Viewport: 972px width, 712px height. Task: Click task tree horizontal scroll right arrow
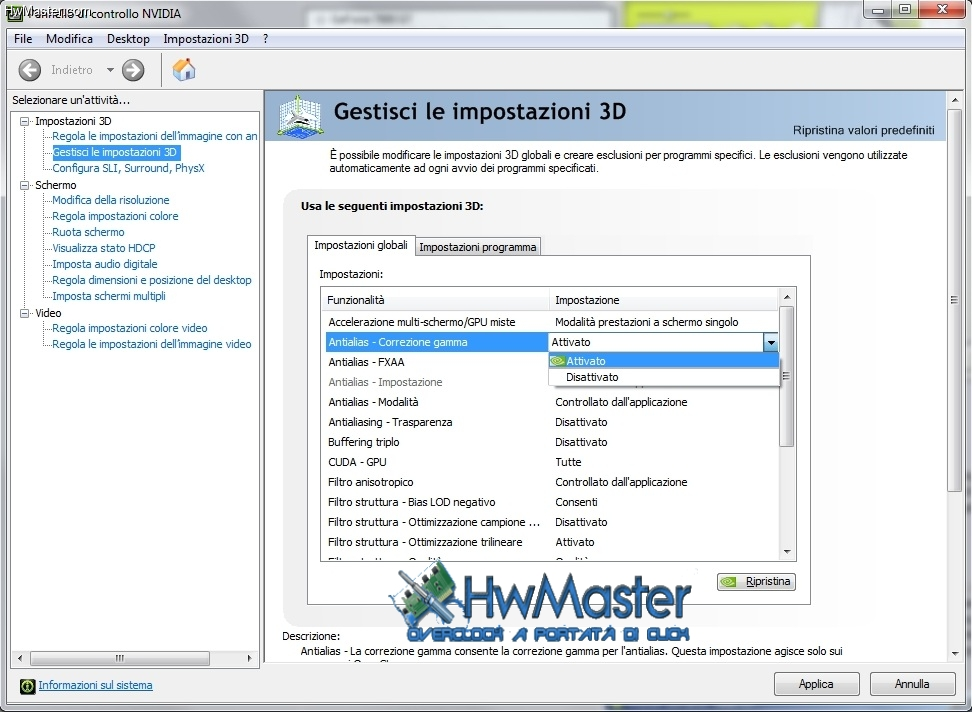pos(250,658)
